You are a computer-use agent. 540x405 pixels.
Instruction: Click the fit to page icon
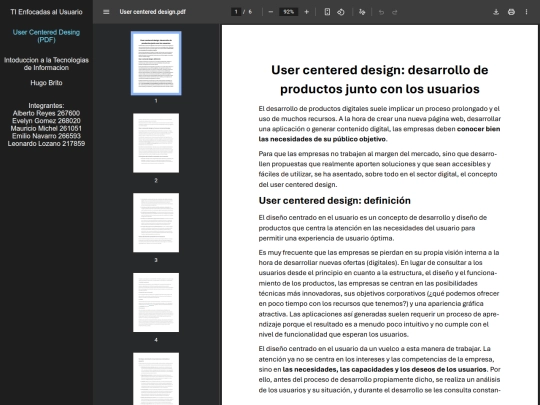327,12
